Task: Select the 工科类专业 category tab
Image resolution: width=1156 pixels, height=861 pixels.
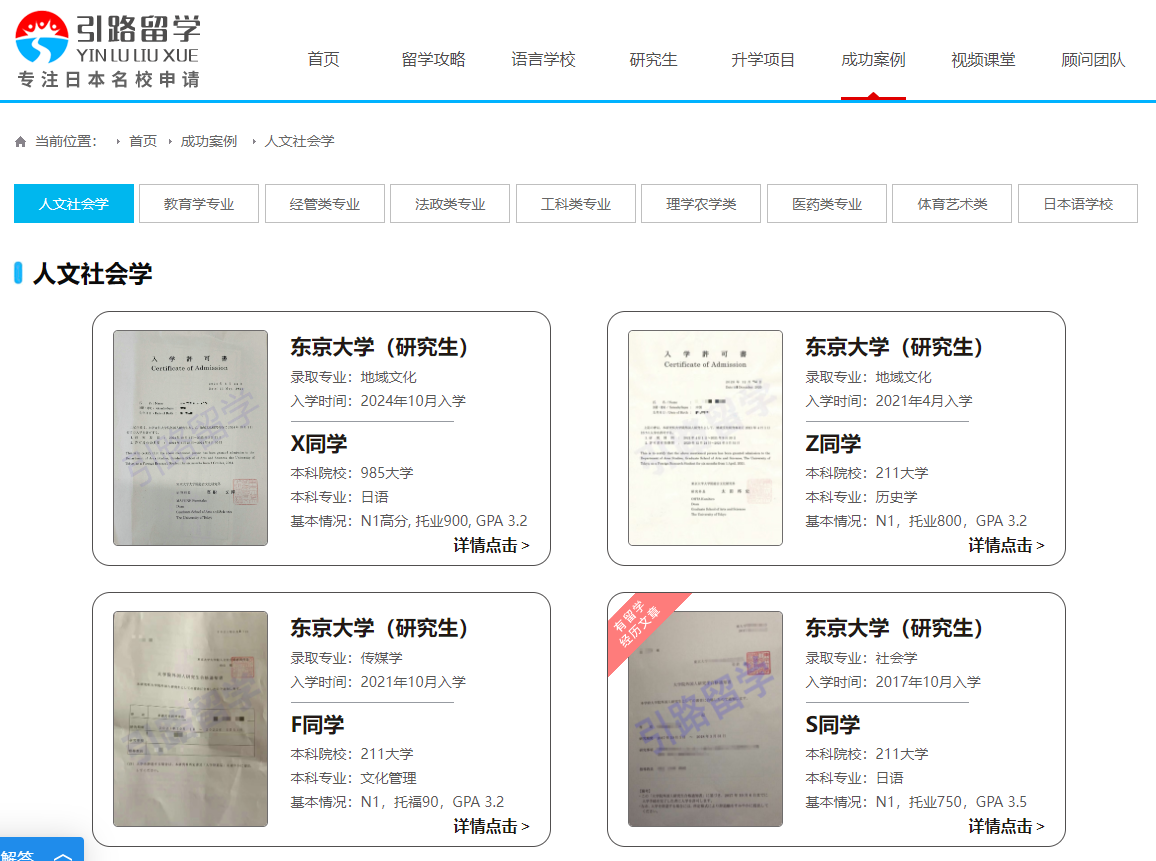Action: [576, 203]
